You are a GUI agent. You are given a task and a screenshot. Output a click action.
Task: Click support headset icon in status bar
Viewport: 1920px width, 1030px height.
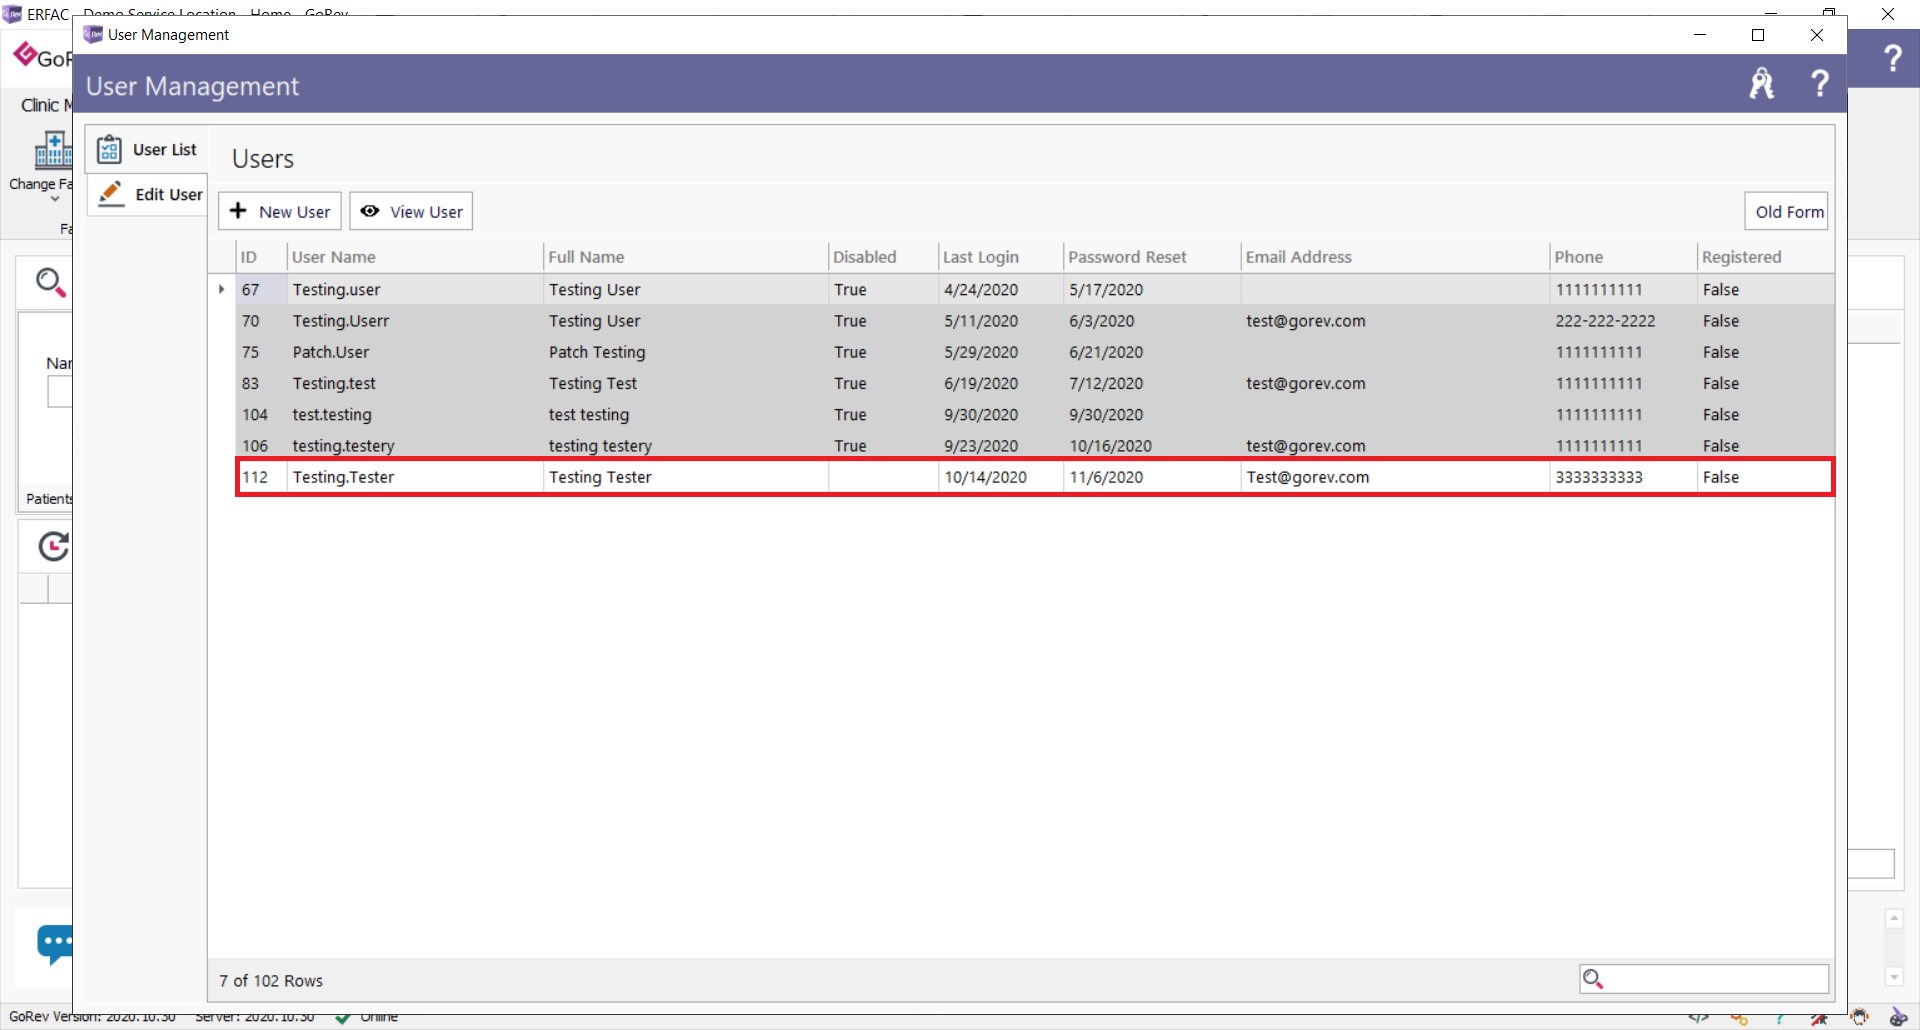pos(1859,1019)
